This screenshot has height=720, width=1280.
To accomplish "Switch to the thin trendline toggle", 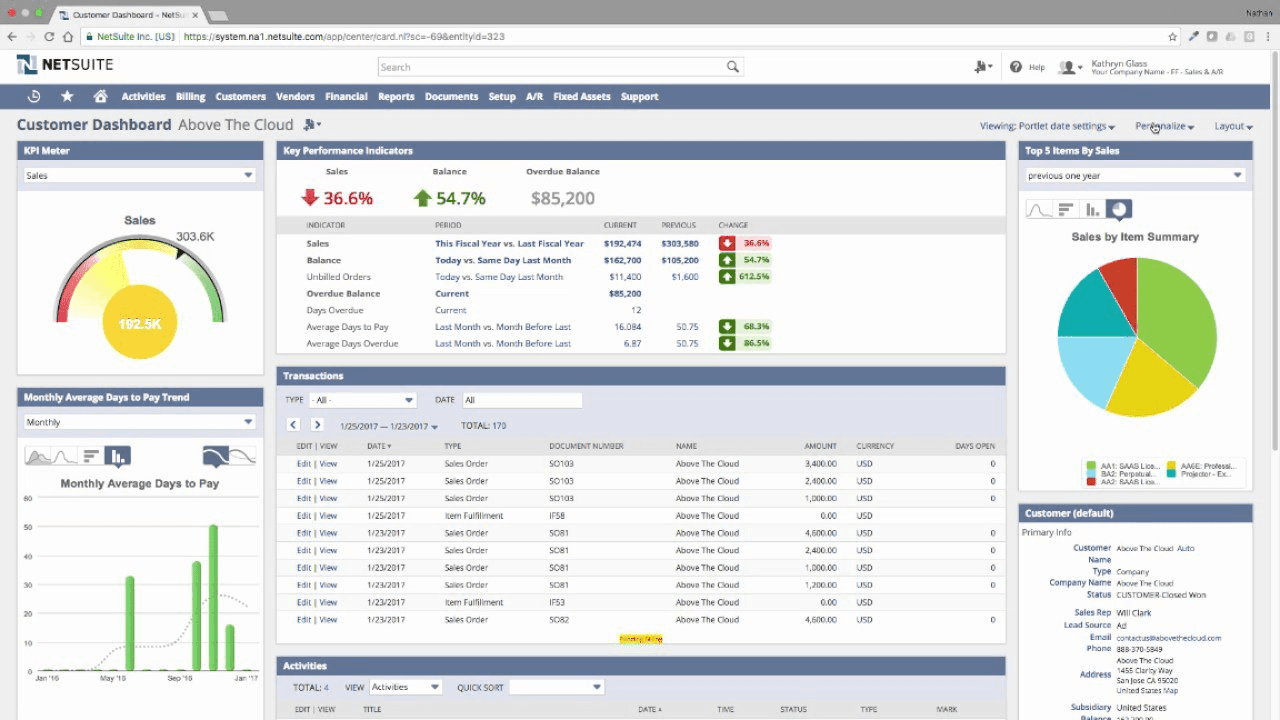I will point(243,457).
